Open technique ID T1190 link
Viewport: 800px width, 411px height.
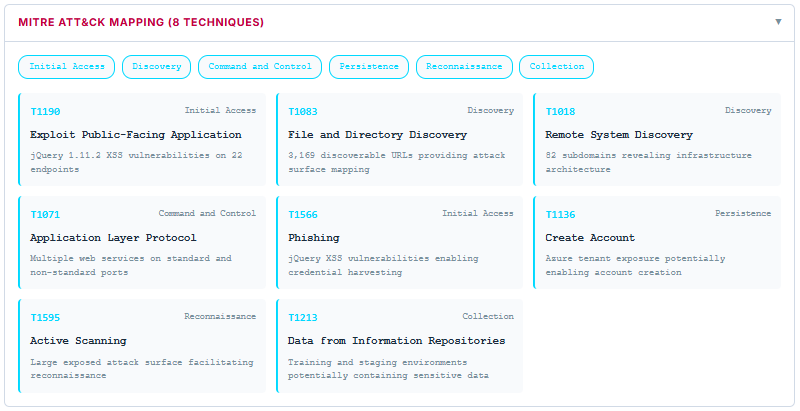click(x=45, y=112)
